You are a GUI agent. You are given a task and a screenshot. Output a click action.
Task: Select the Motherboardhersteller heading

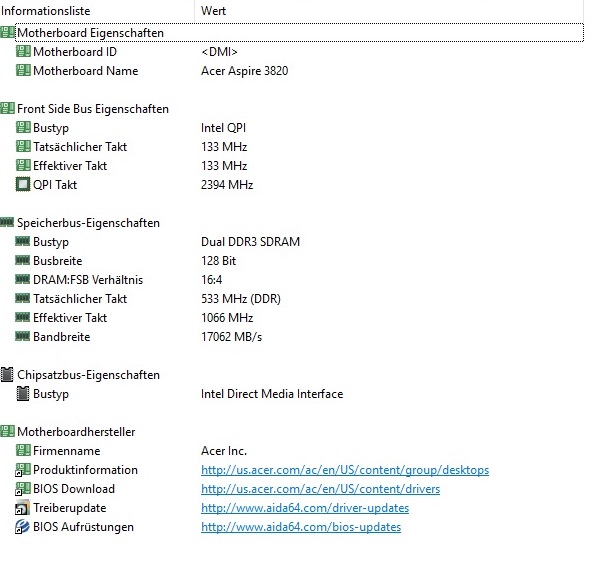[x=76, y=432]
